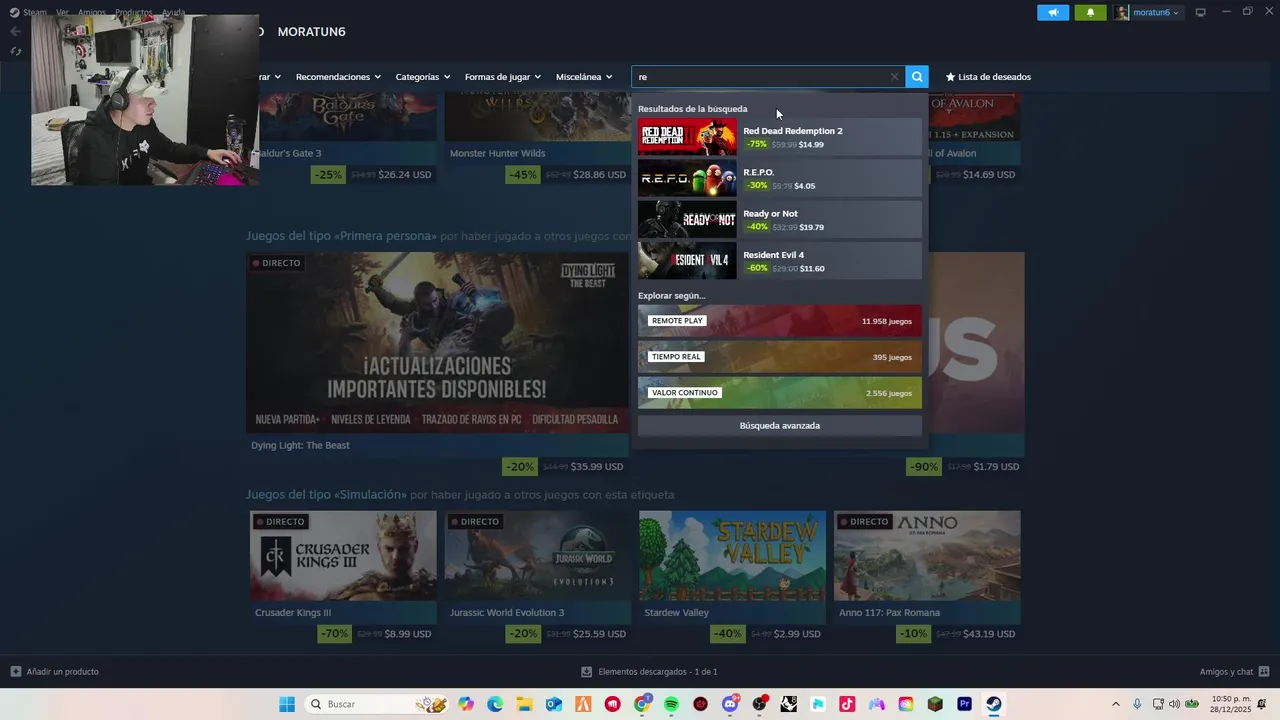Select Resident Evil 4 search result
The width and height of the screenshot is (1280, 720).
click(780, 261)
